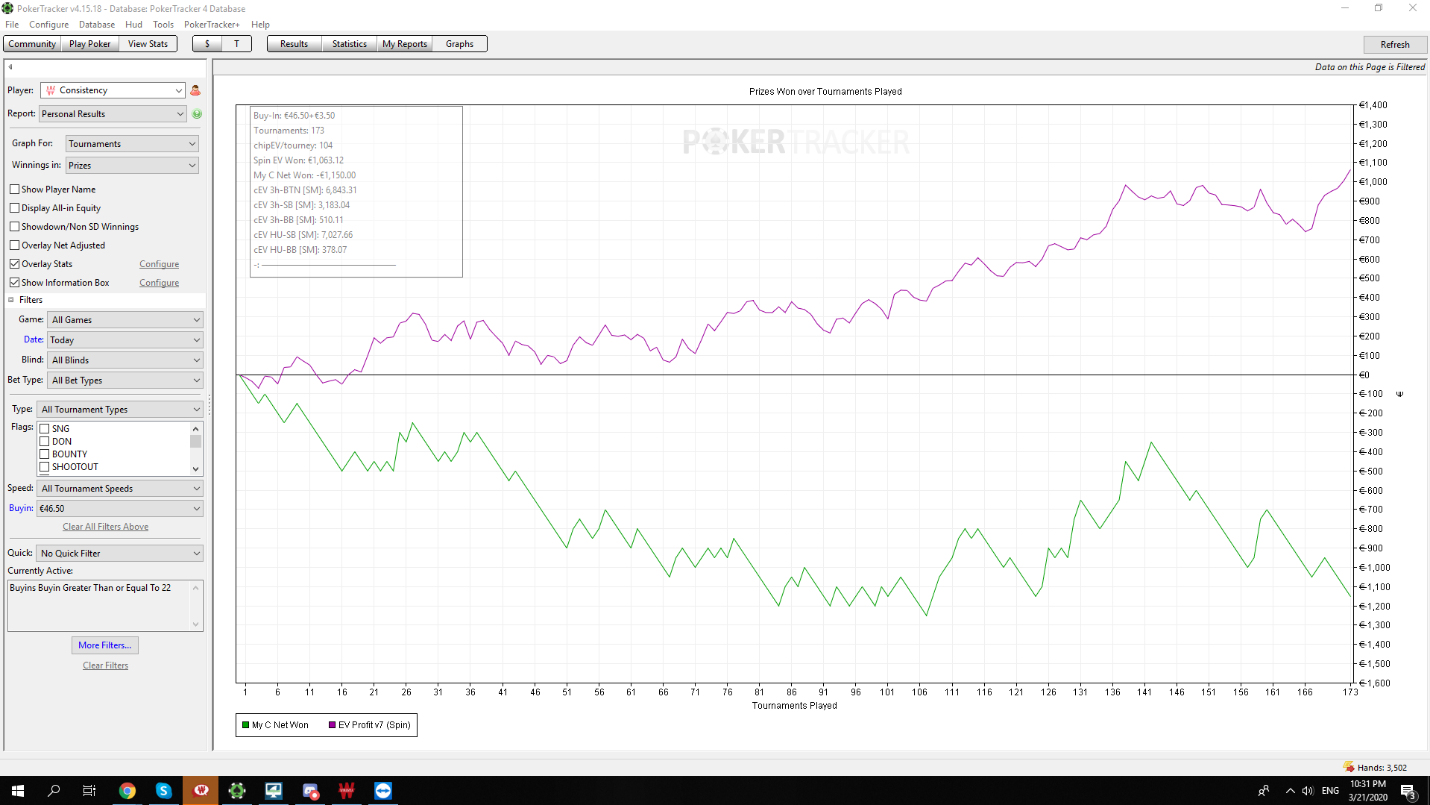Open the Blind filter dropdown

click(125, 360)
